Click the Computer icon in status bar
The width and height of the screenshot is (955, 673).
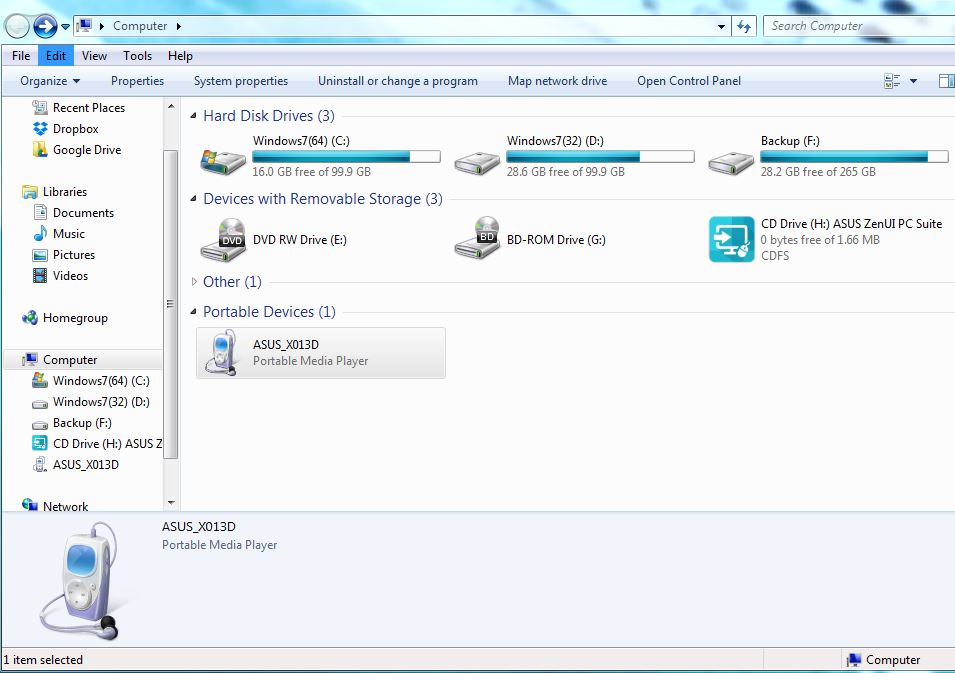(854, 660)
